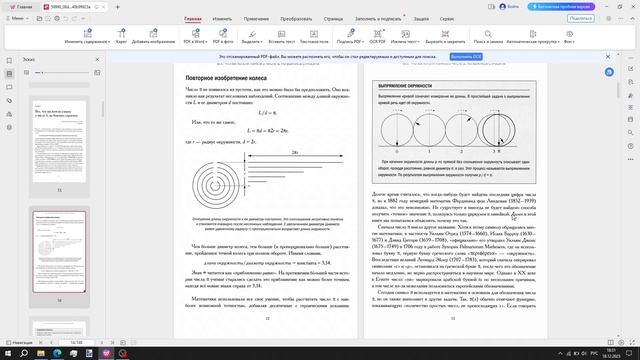Click the Windows Start button
The width and height of the screenshot is (640, 360).
8,353
